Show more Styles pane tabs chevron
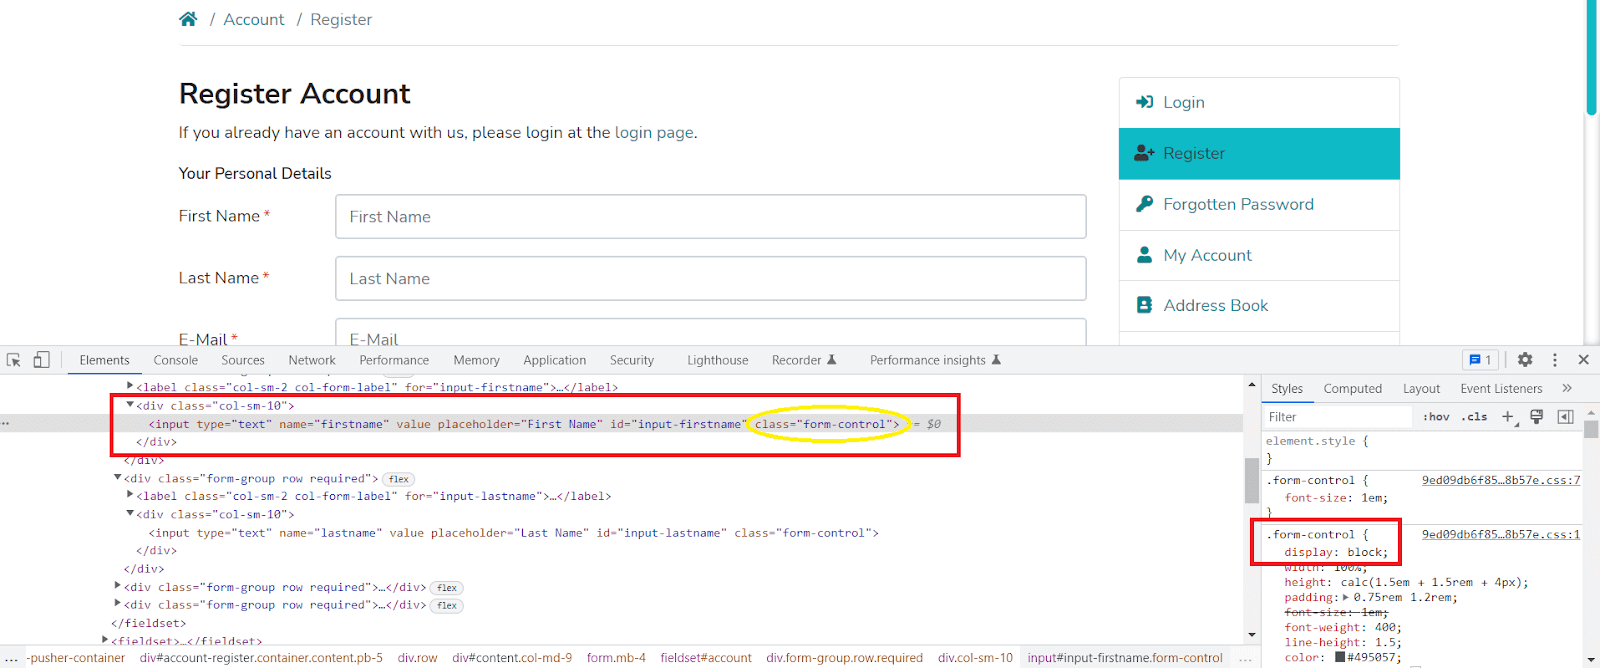The width and height of the screenshot is (1600, 668). (x=1567, y=389)
